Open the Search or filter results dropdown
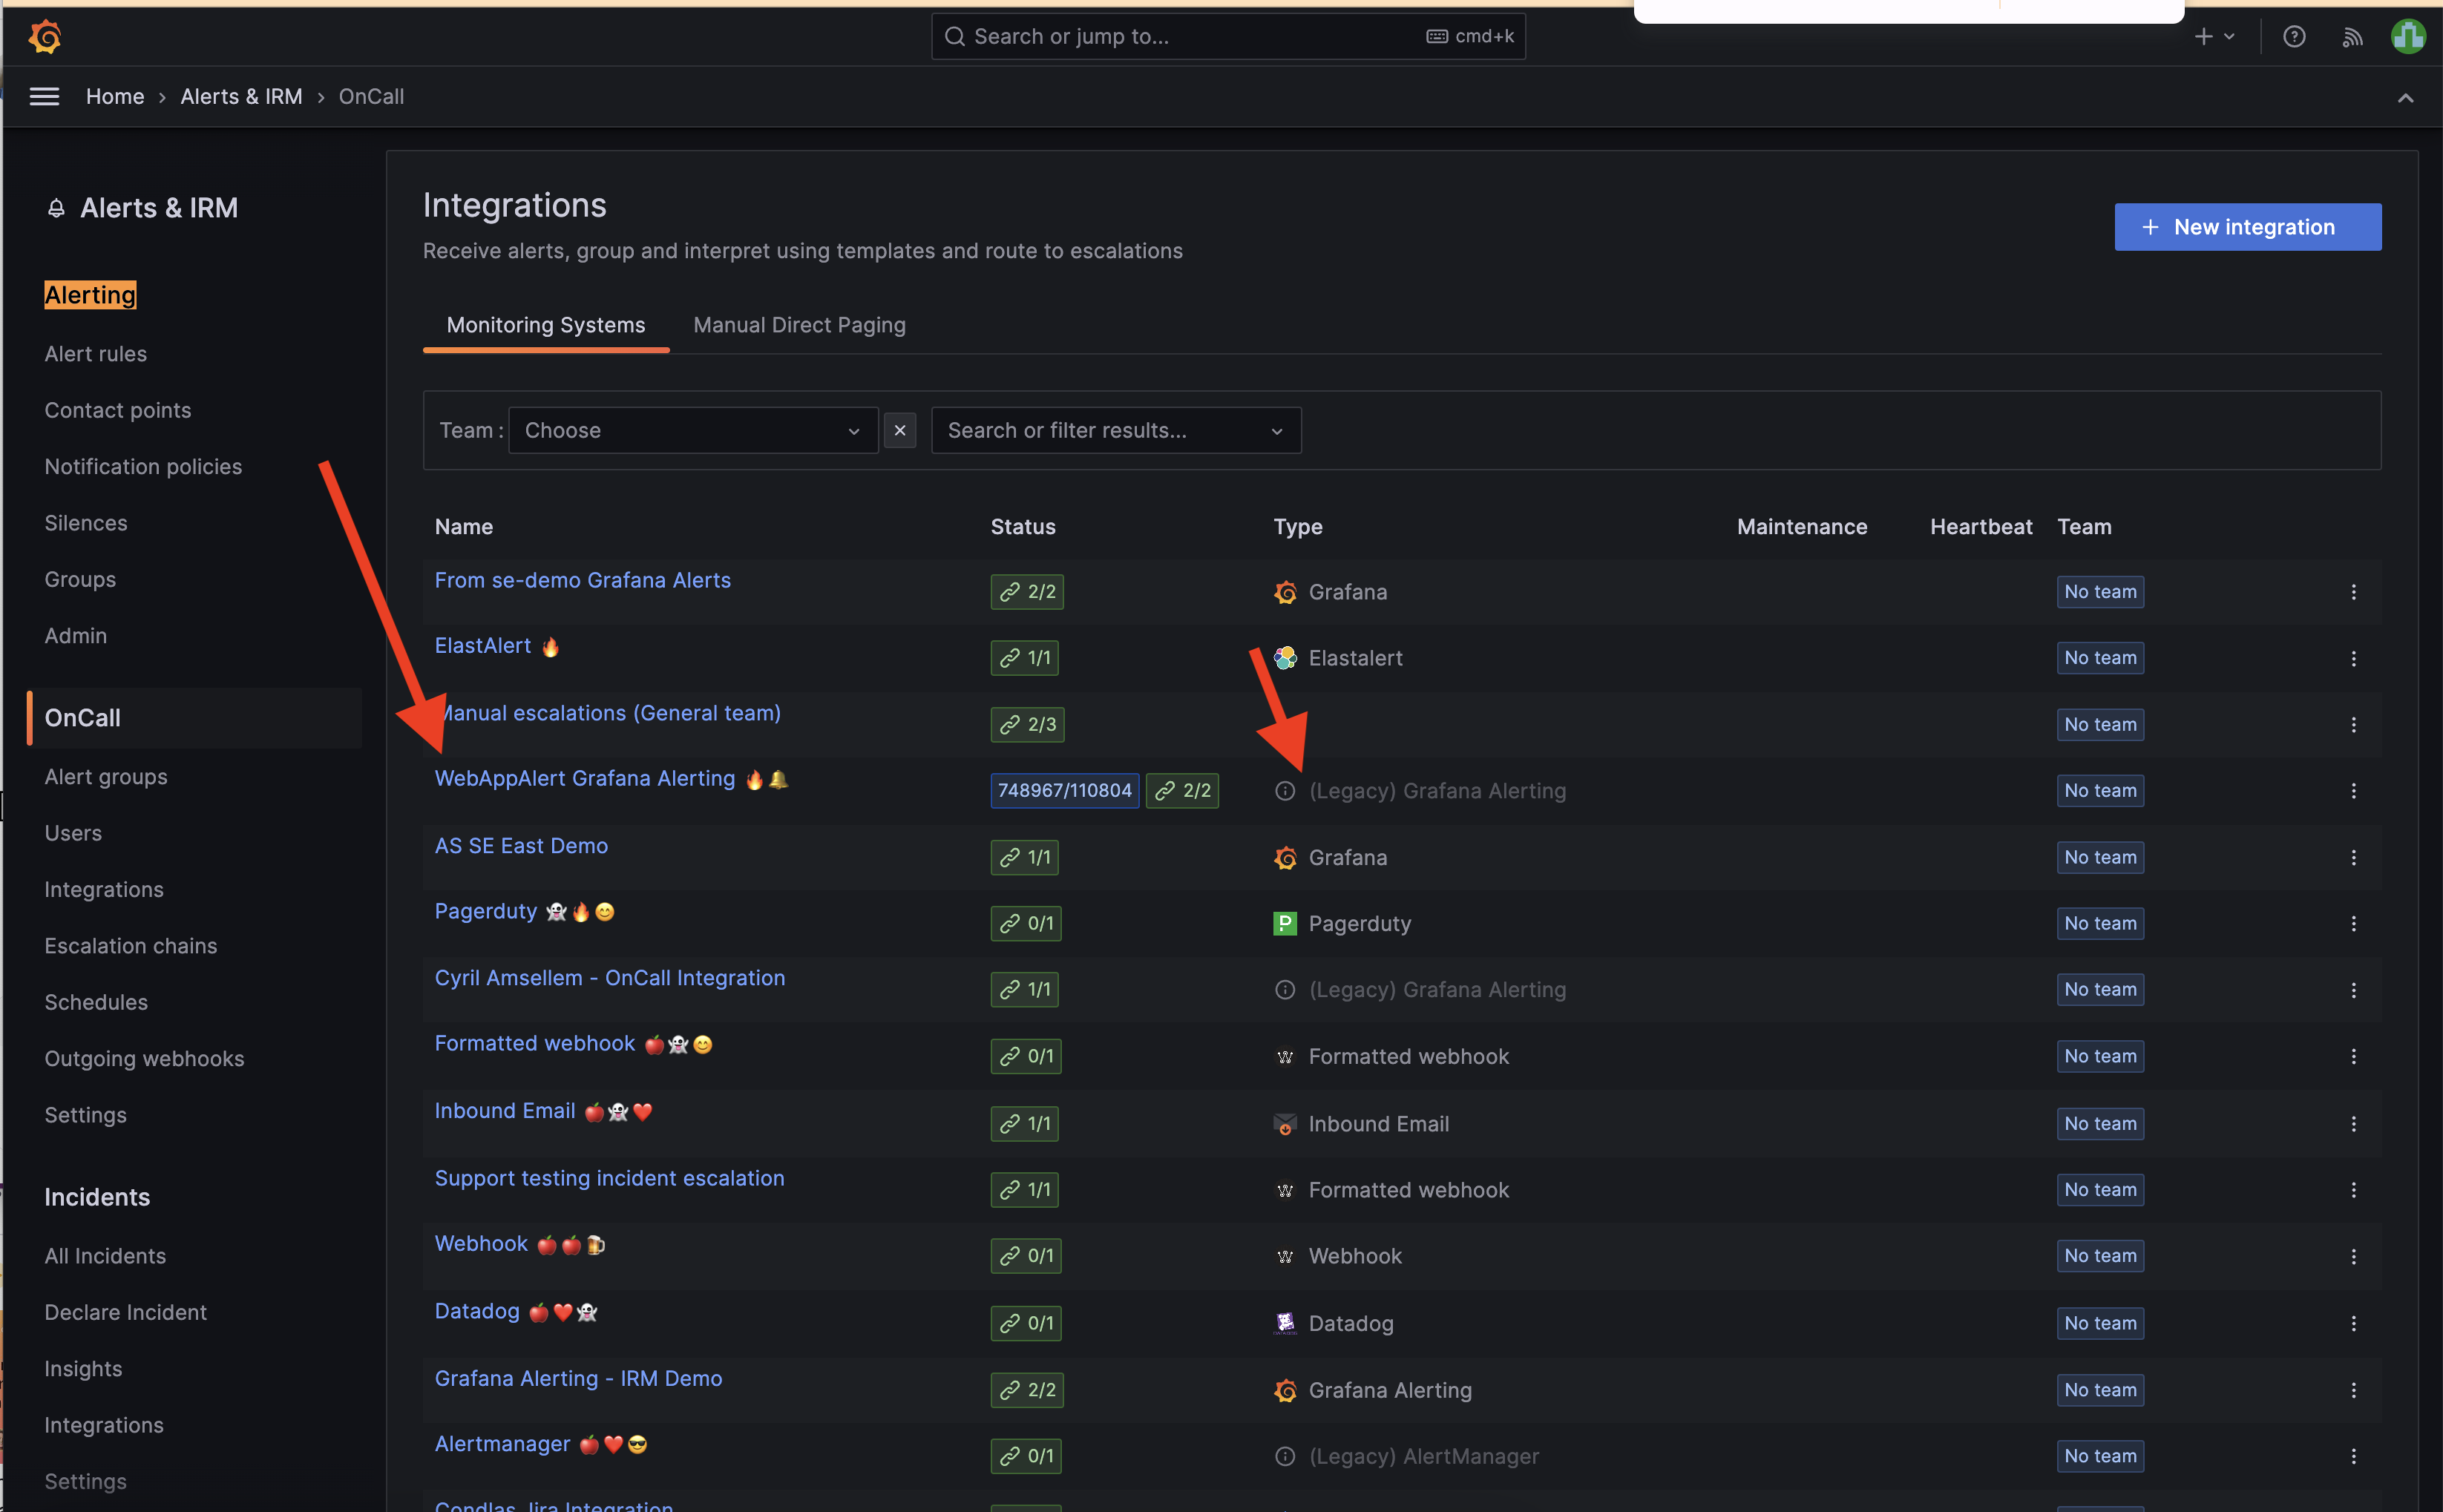This screenshot has width=2443, height=1512. (1115, 430)
